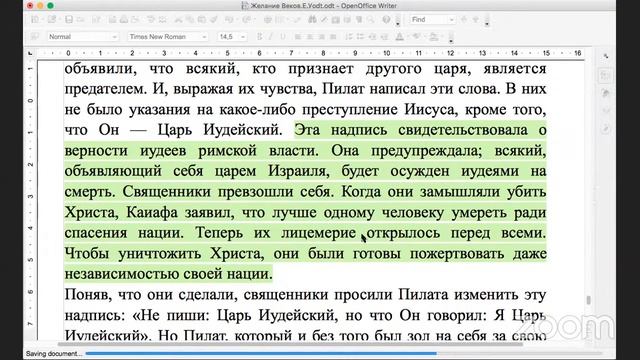Click the New document icon

34,20
